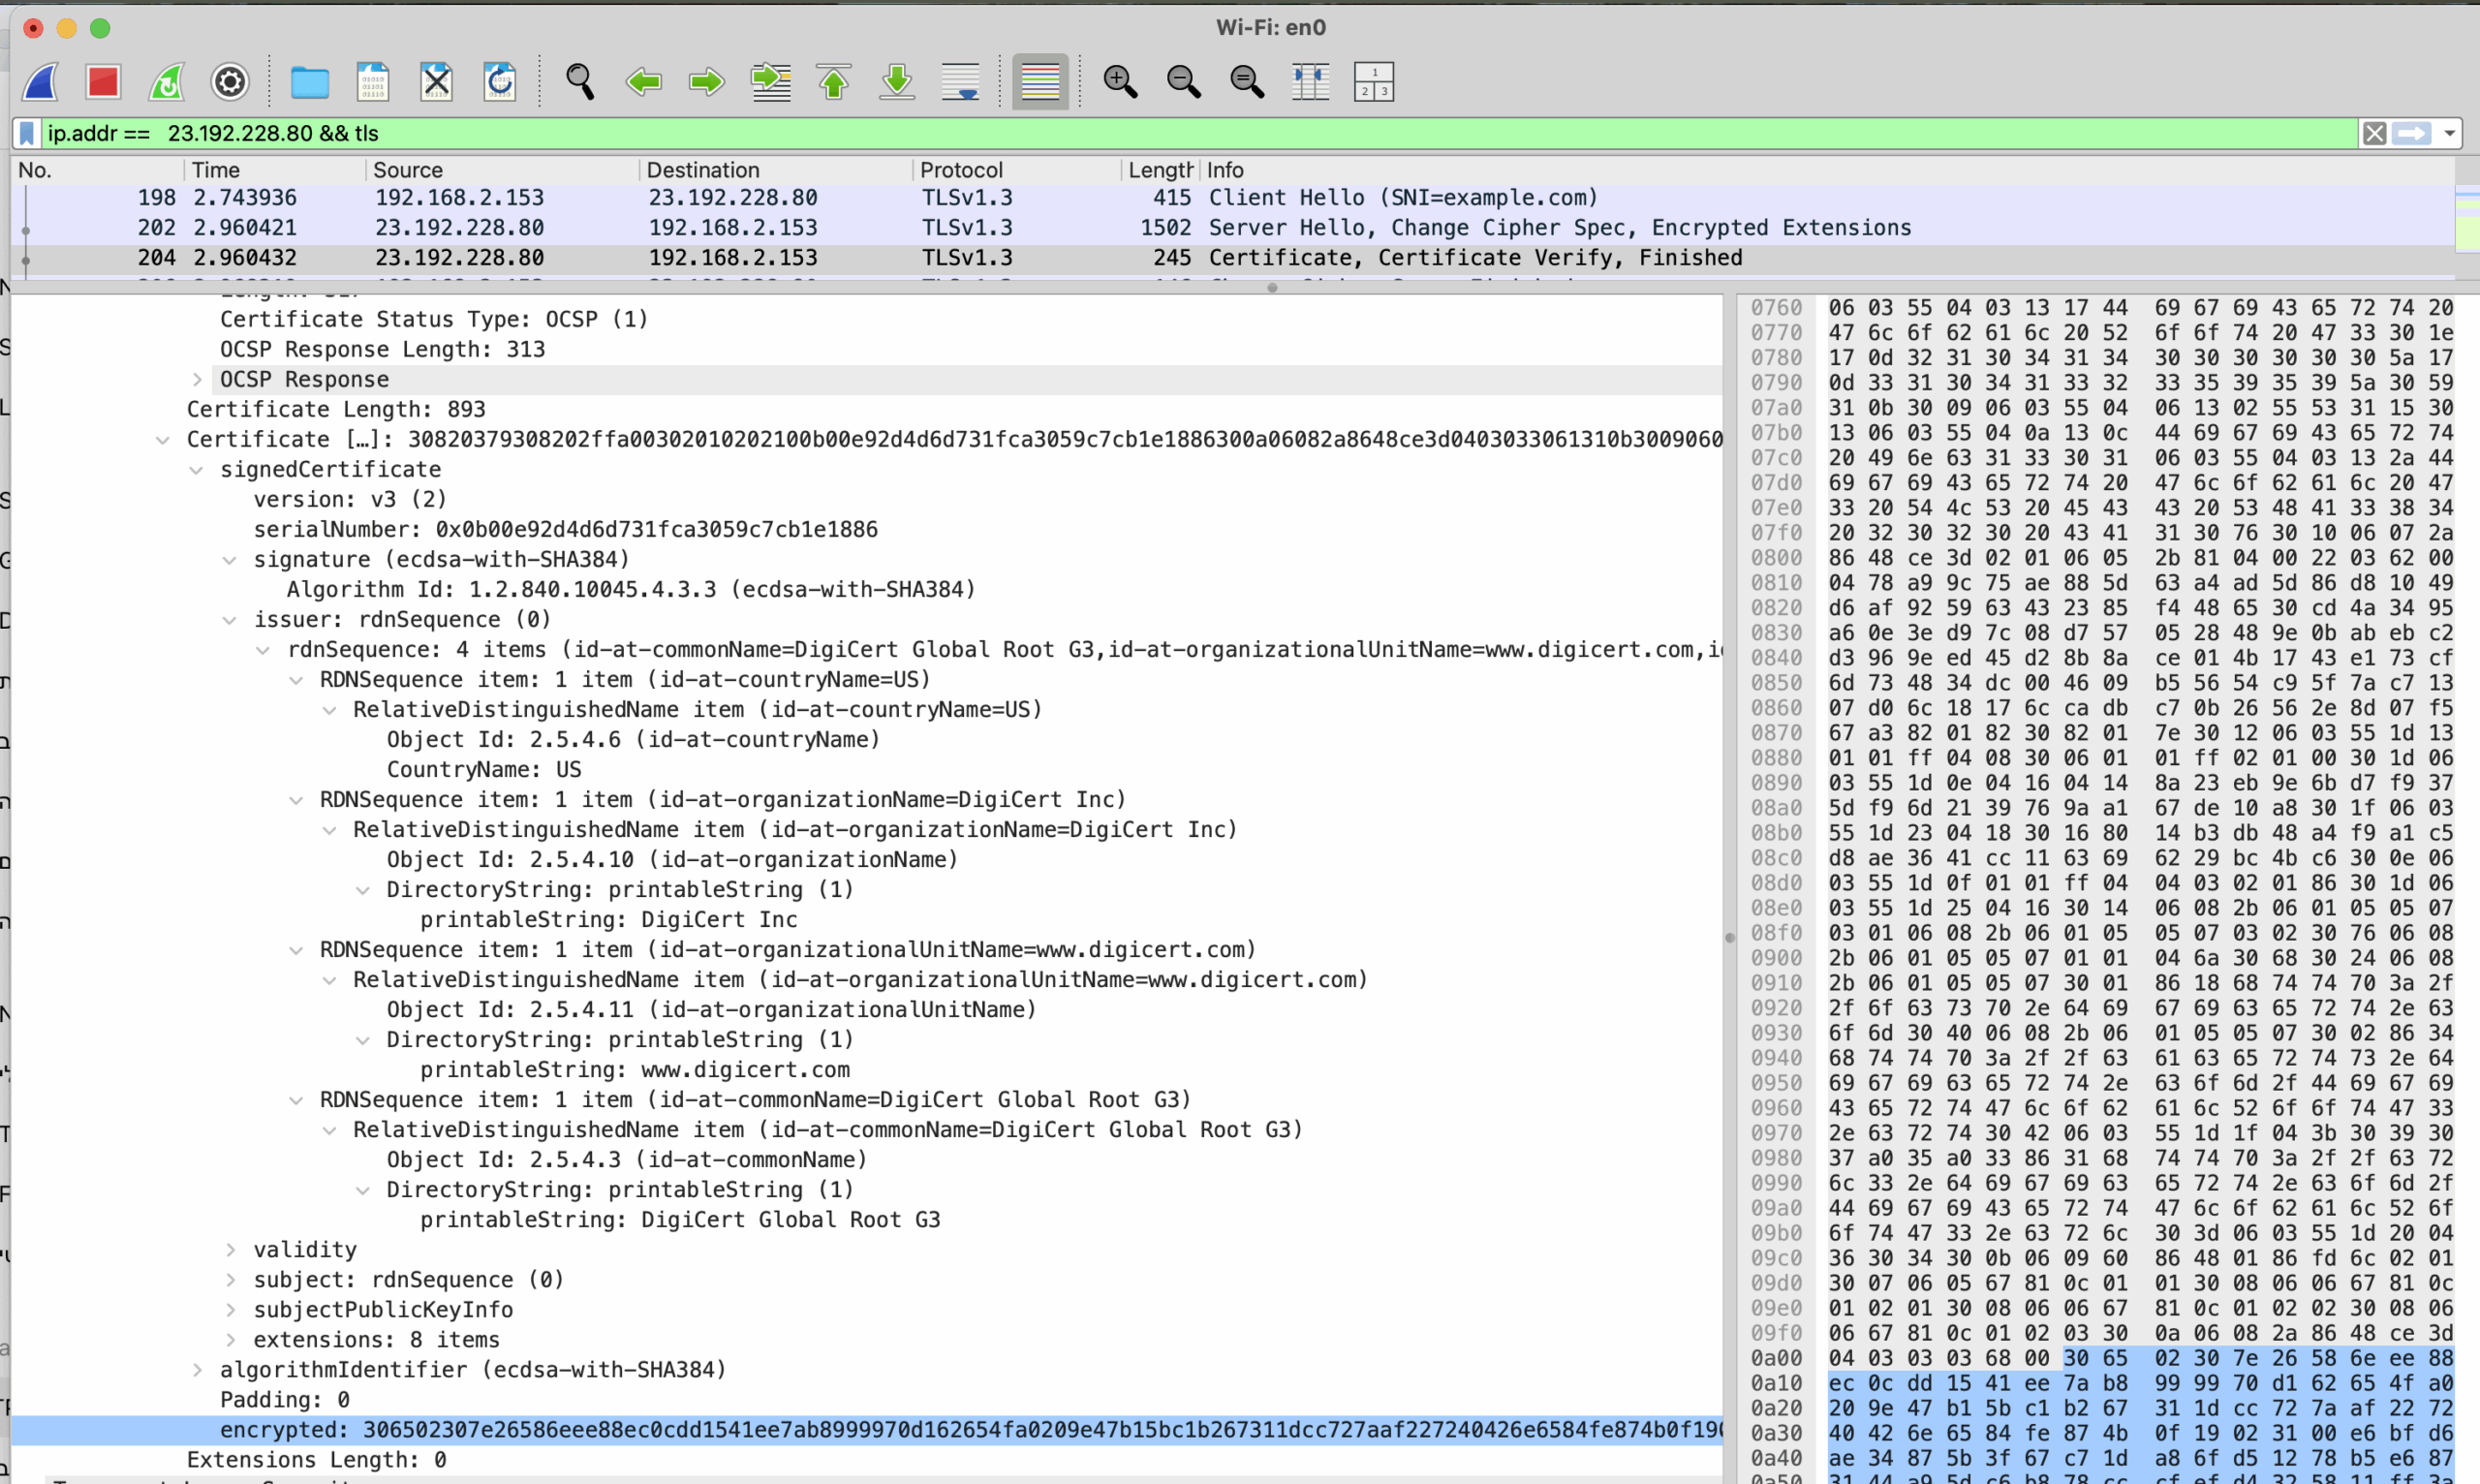The width and height of the screenshot is (2480, 1484).
Task: Expand extensions: 8 items node
Action: tap(230, 1340)
